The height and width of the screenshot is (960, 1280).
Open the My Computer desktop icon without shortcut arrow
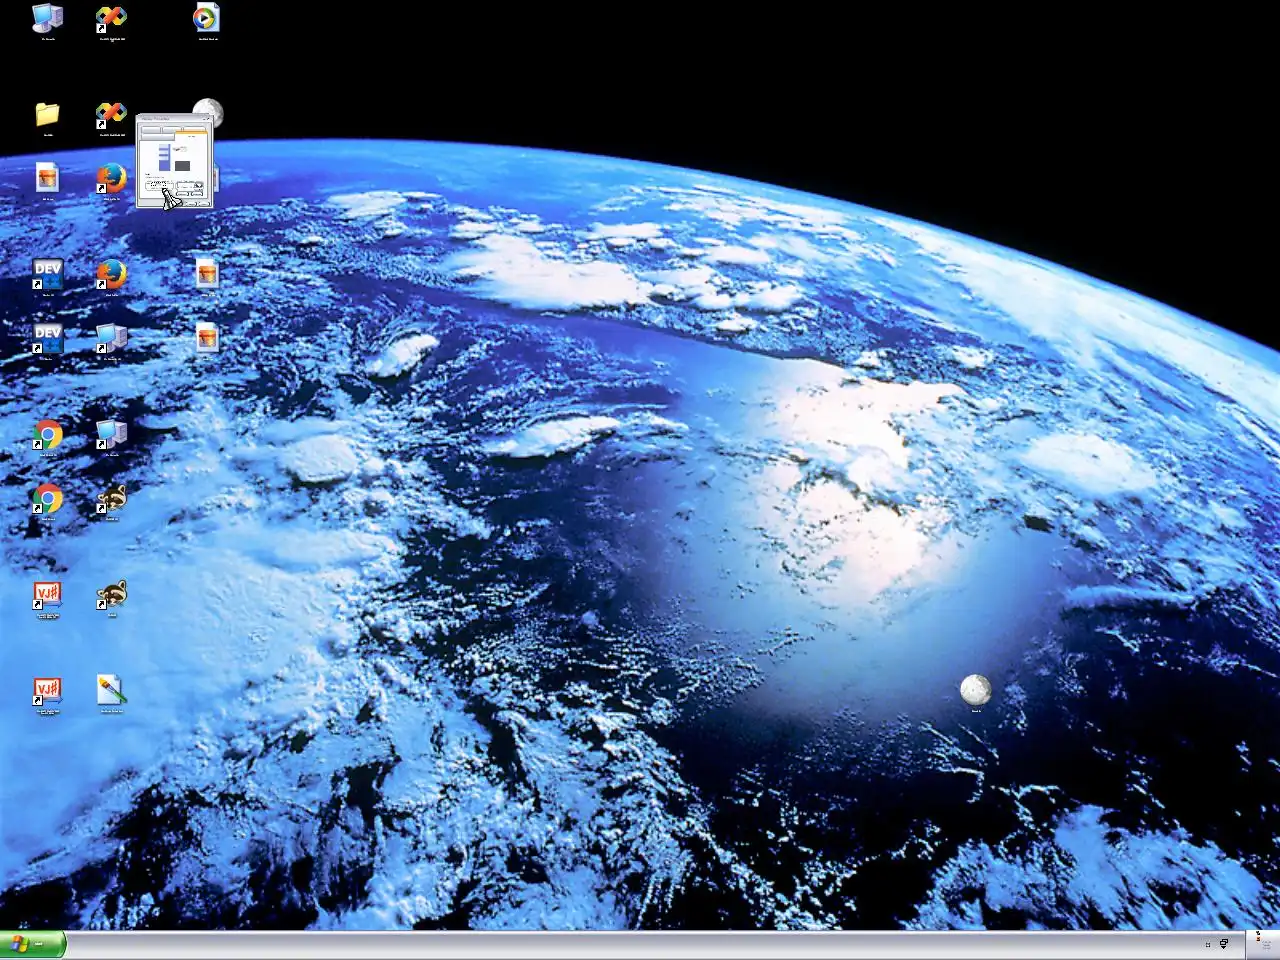click(47, 18)
